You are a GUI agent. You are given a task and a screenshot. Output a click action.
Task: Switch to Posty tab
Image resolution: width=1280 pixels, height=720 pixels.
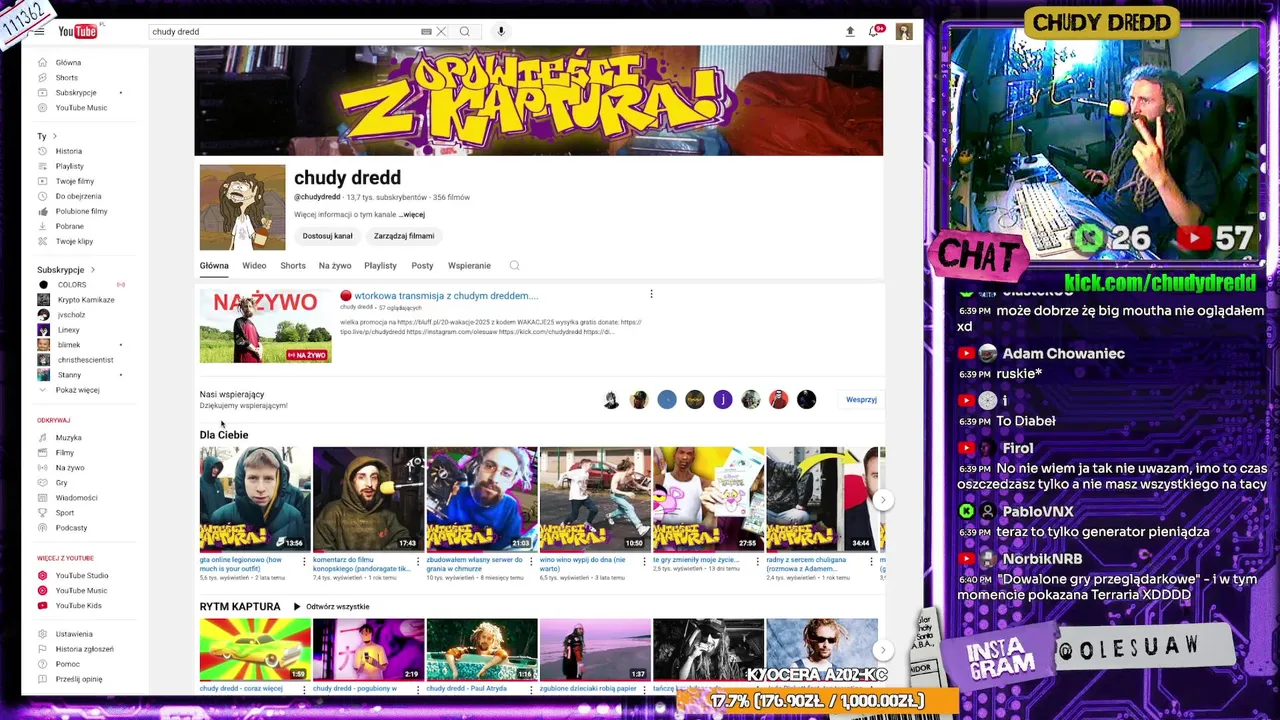coord(422,266)
